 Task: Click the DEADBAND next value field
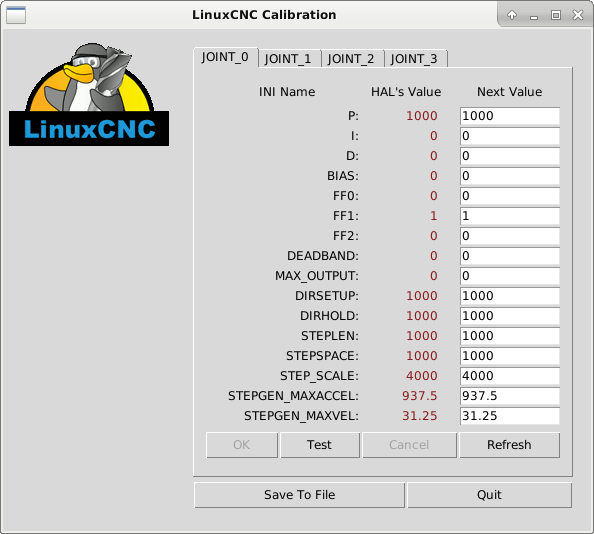[510, 256]
